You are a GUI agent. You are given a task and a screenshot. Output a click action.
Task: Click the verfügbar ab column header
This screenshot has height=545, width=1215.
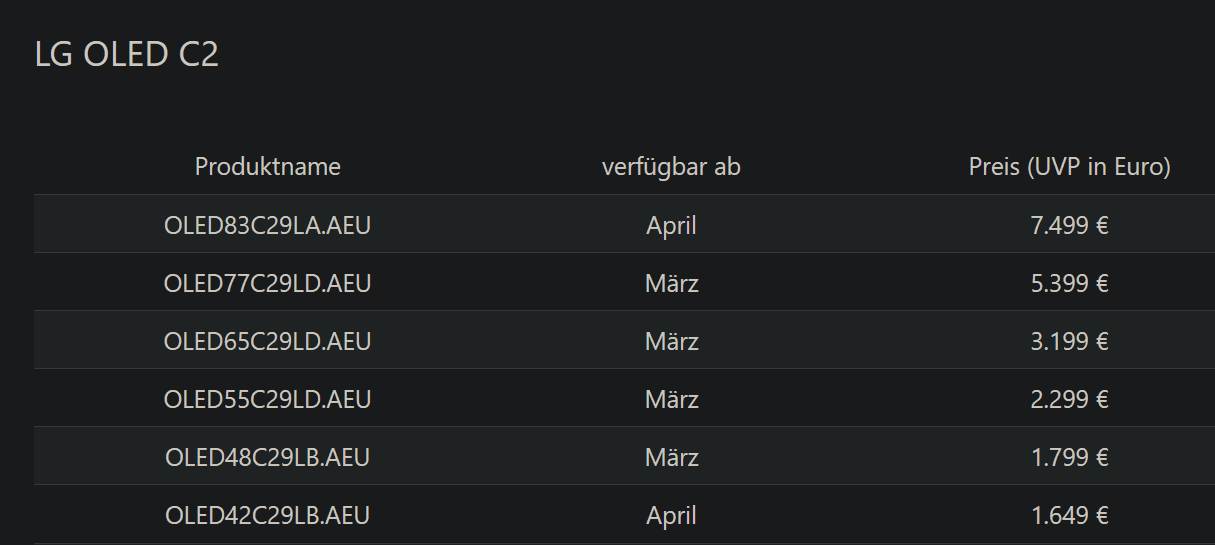coord(671,167)
